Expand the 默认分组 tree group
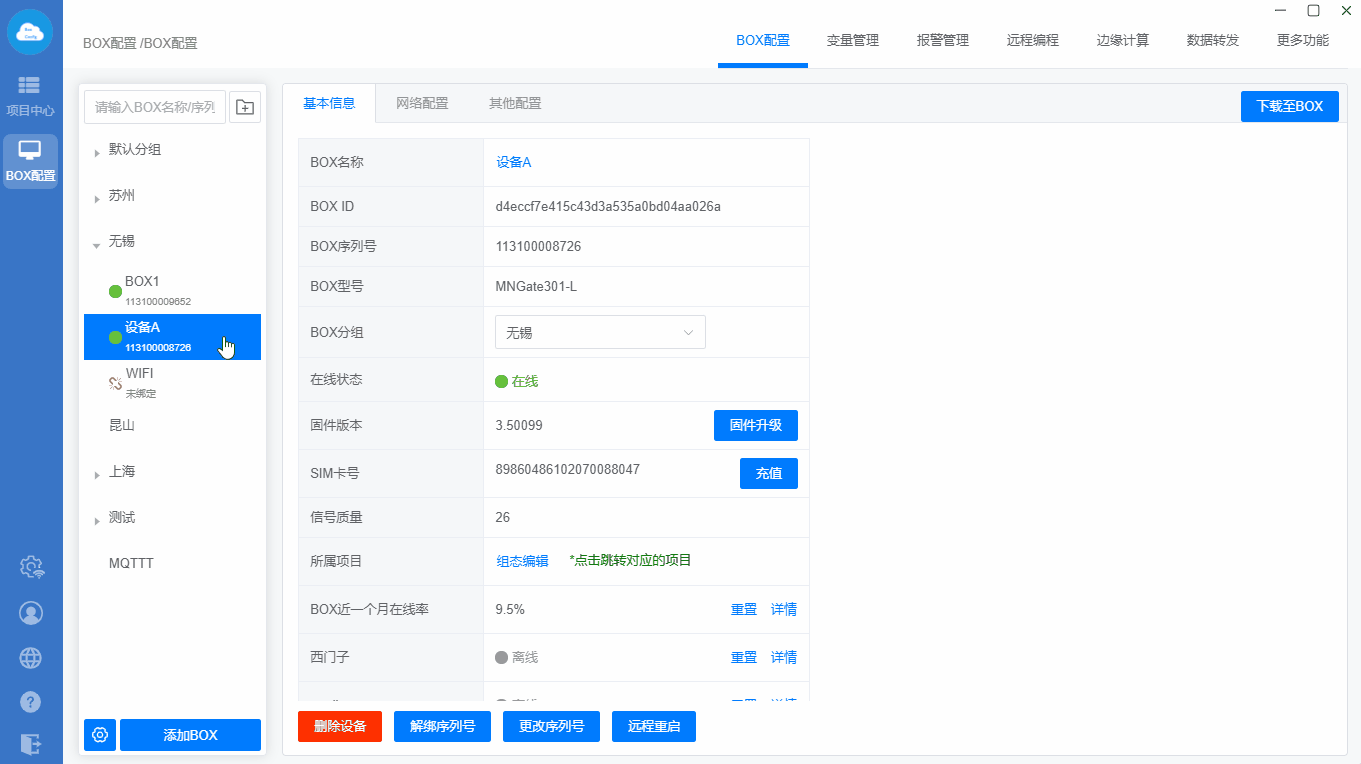The width and height of the screenshot is (1361, 764). [97, 152]
